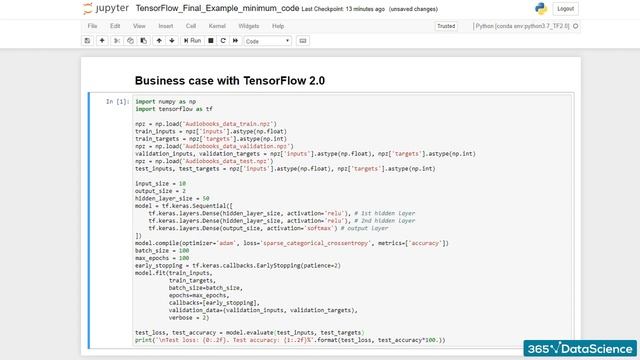Click the Jupyter logo
The width and height of the screenshot is (640, 360).
coord(106,9)
